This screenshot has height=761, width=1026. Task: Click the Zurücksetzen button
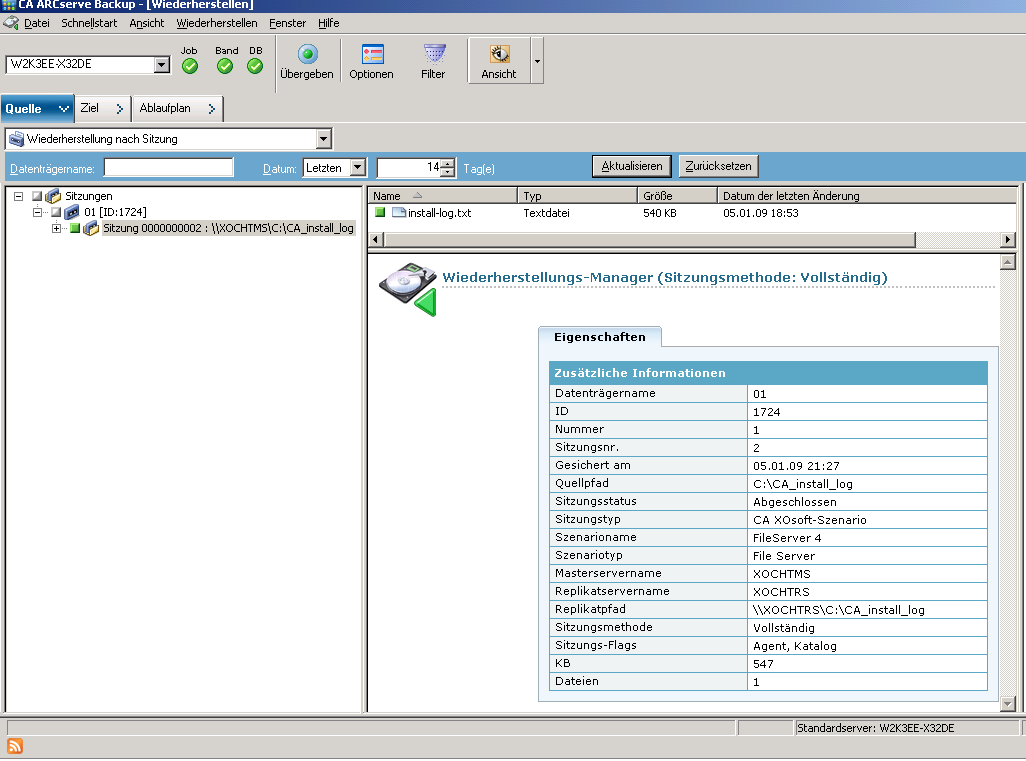718,166
